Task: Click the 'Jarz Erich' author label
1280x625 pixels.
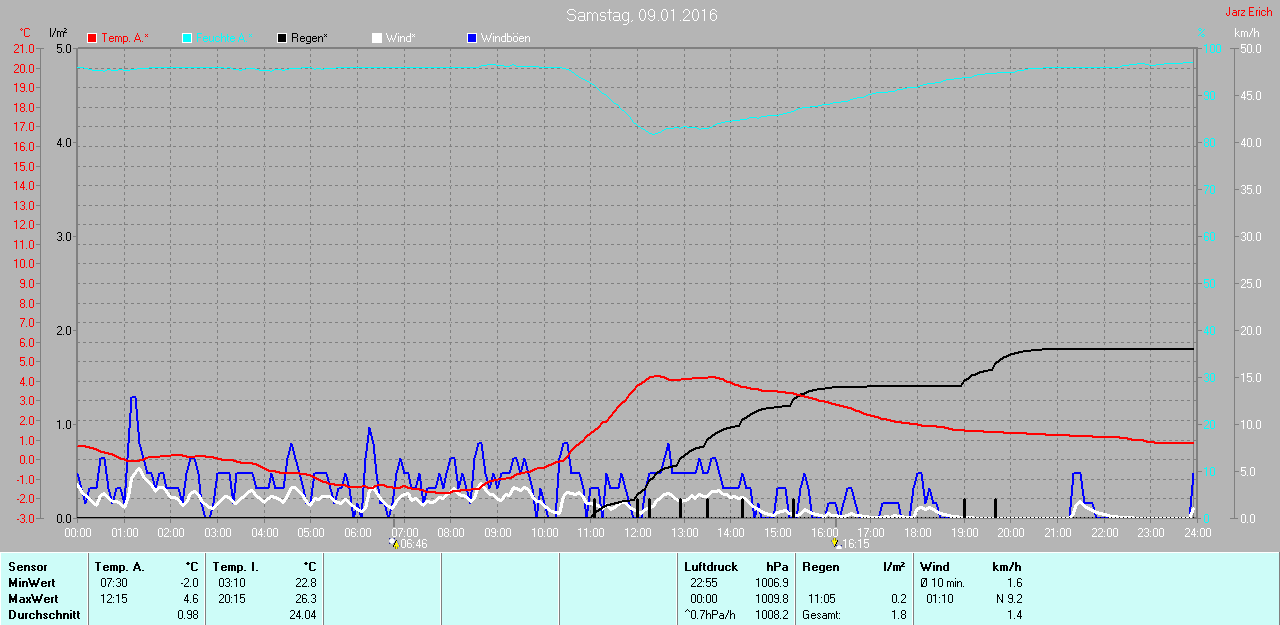Action: point(1249,12)
